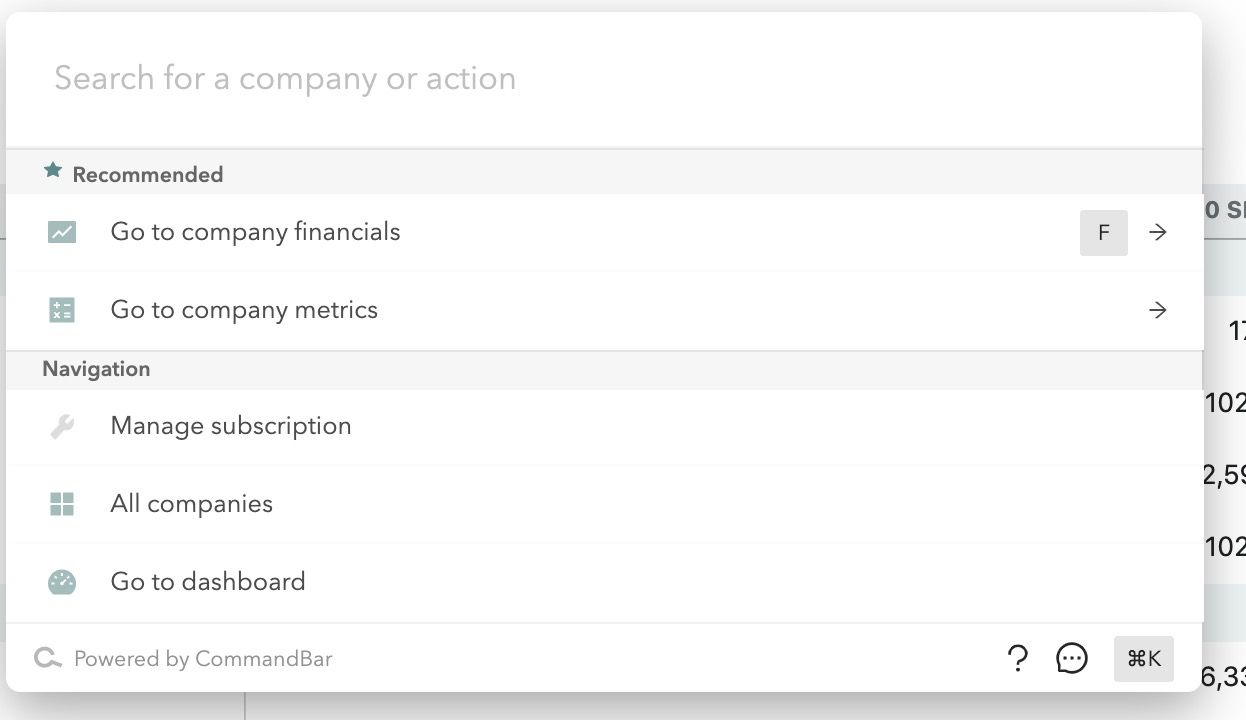1246x720 pixels.
Task: Open help via question mark icon
Action: tap(1017, 658)
